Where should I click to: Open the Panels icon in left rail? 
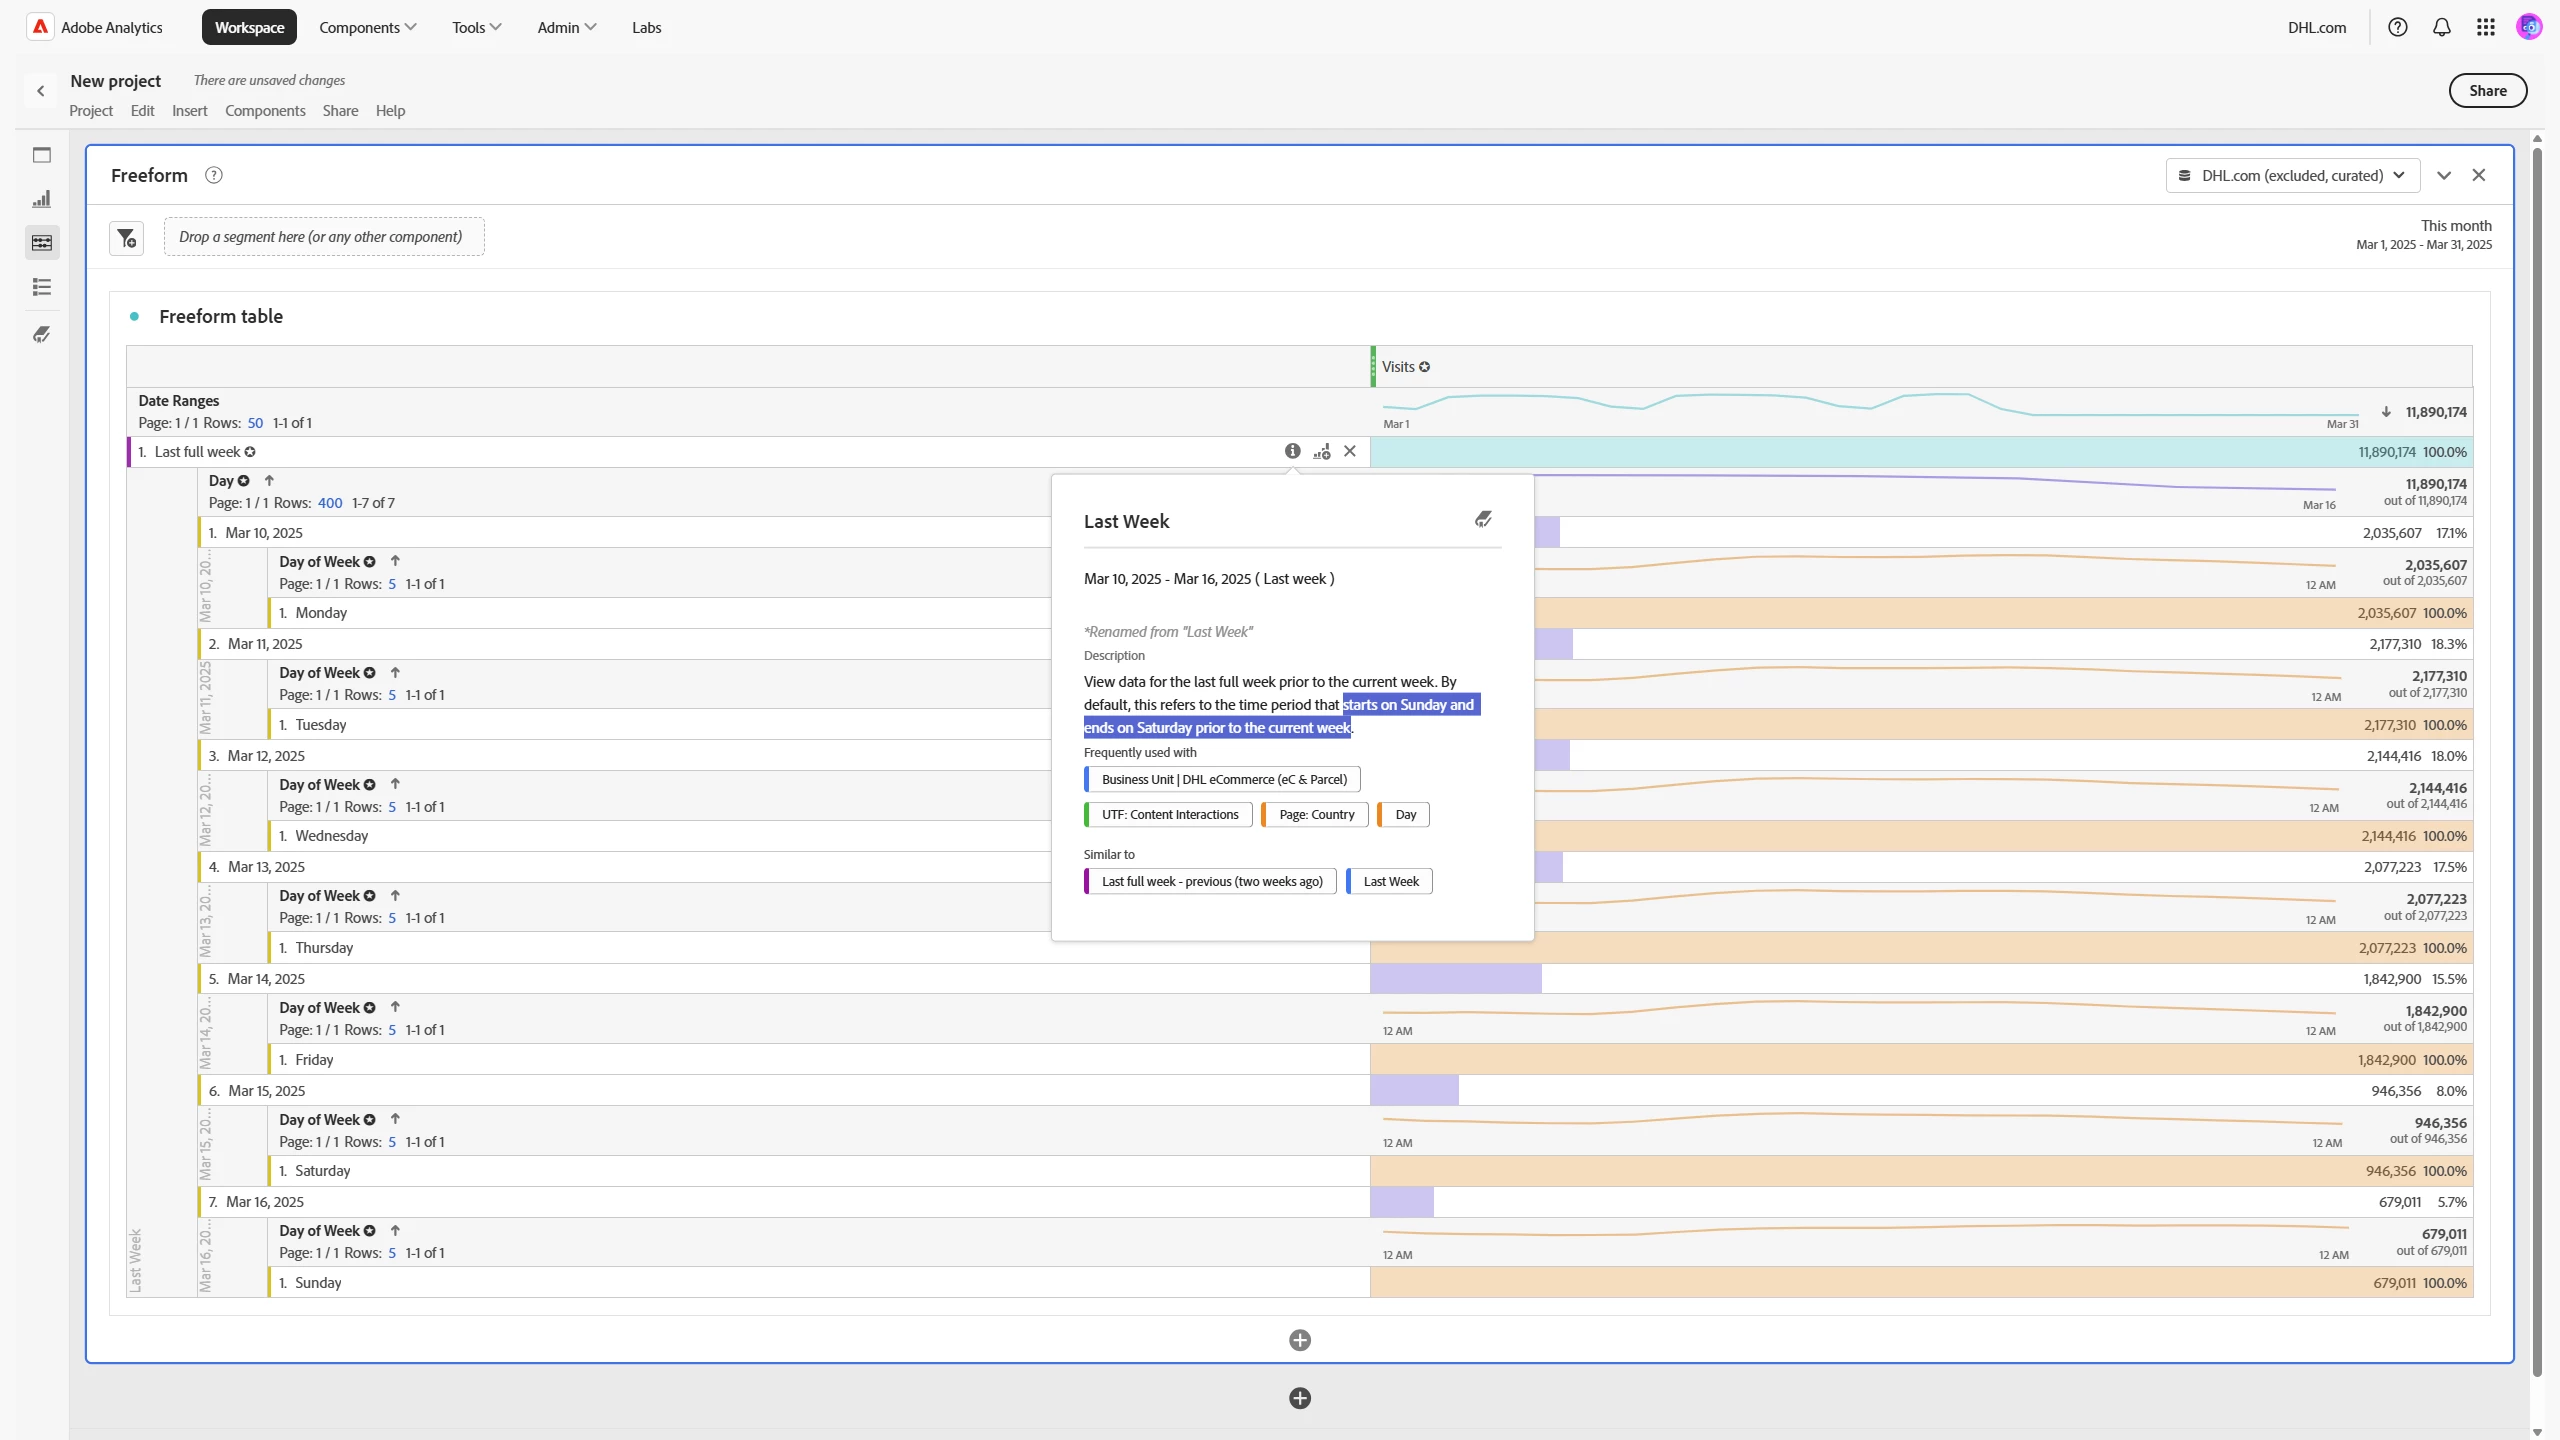tap(42, 155)
